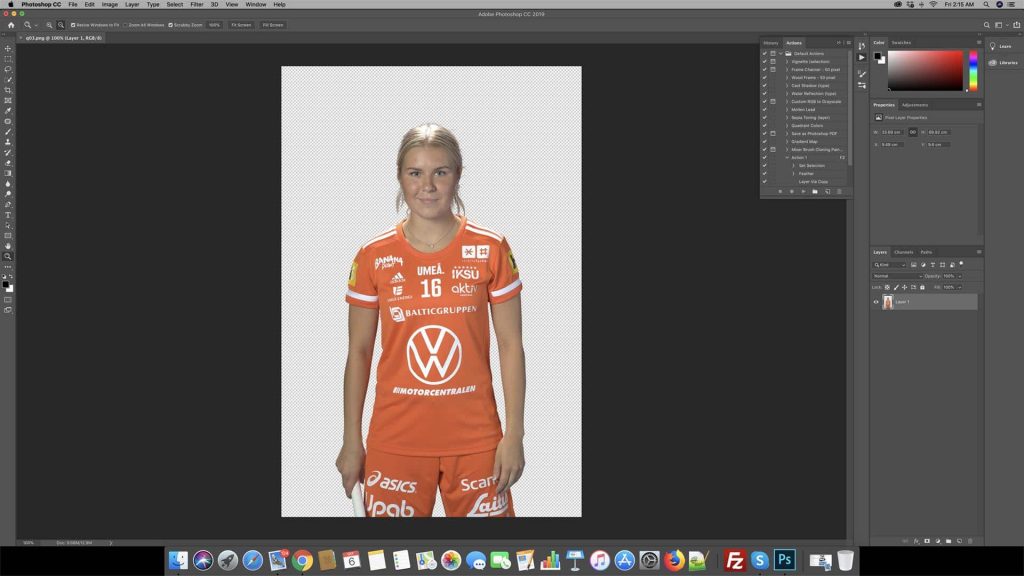Screen dimensions: 1024x576
Task: Open the Image menu
Action: [x=109, y=5]
